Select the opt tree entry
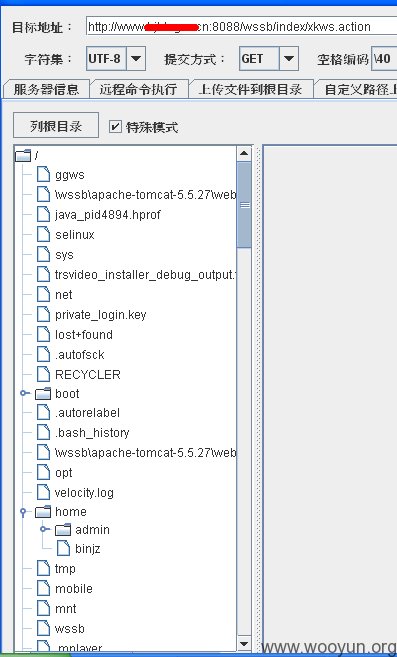This screenshot has width=397, height=657. [64, 473]
